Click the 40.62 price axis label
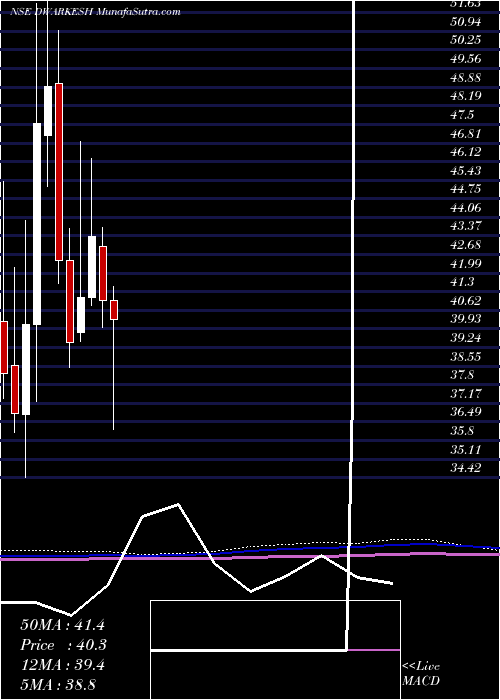 coord(465,300)
